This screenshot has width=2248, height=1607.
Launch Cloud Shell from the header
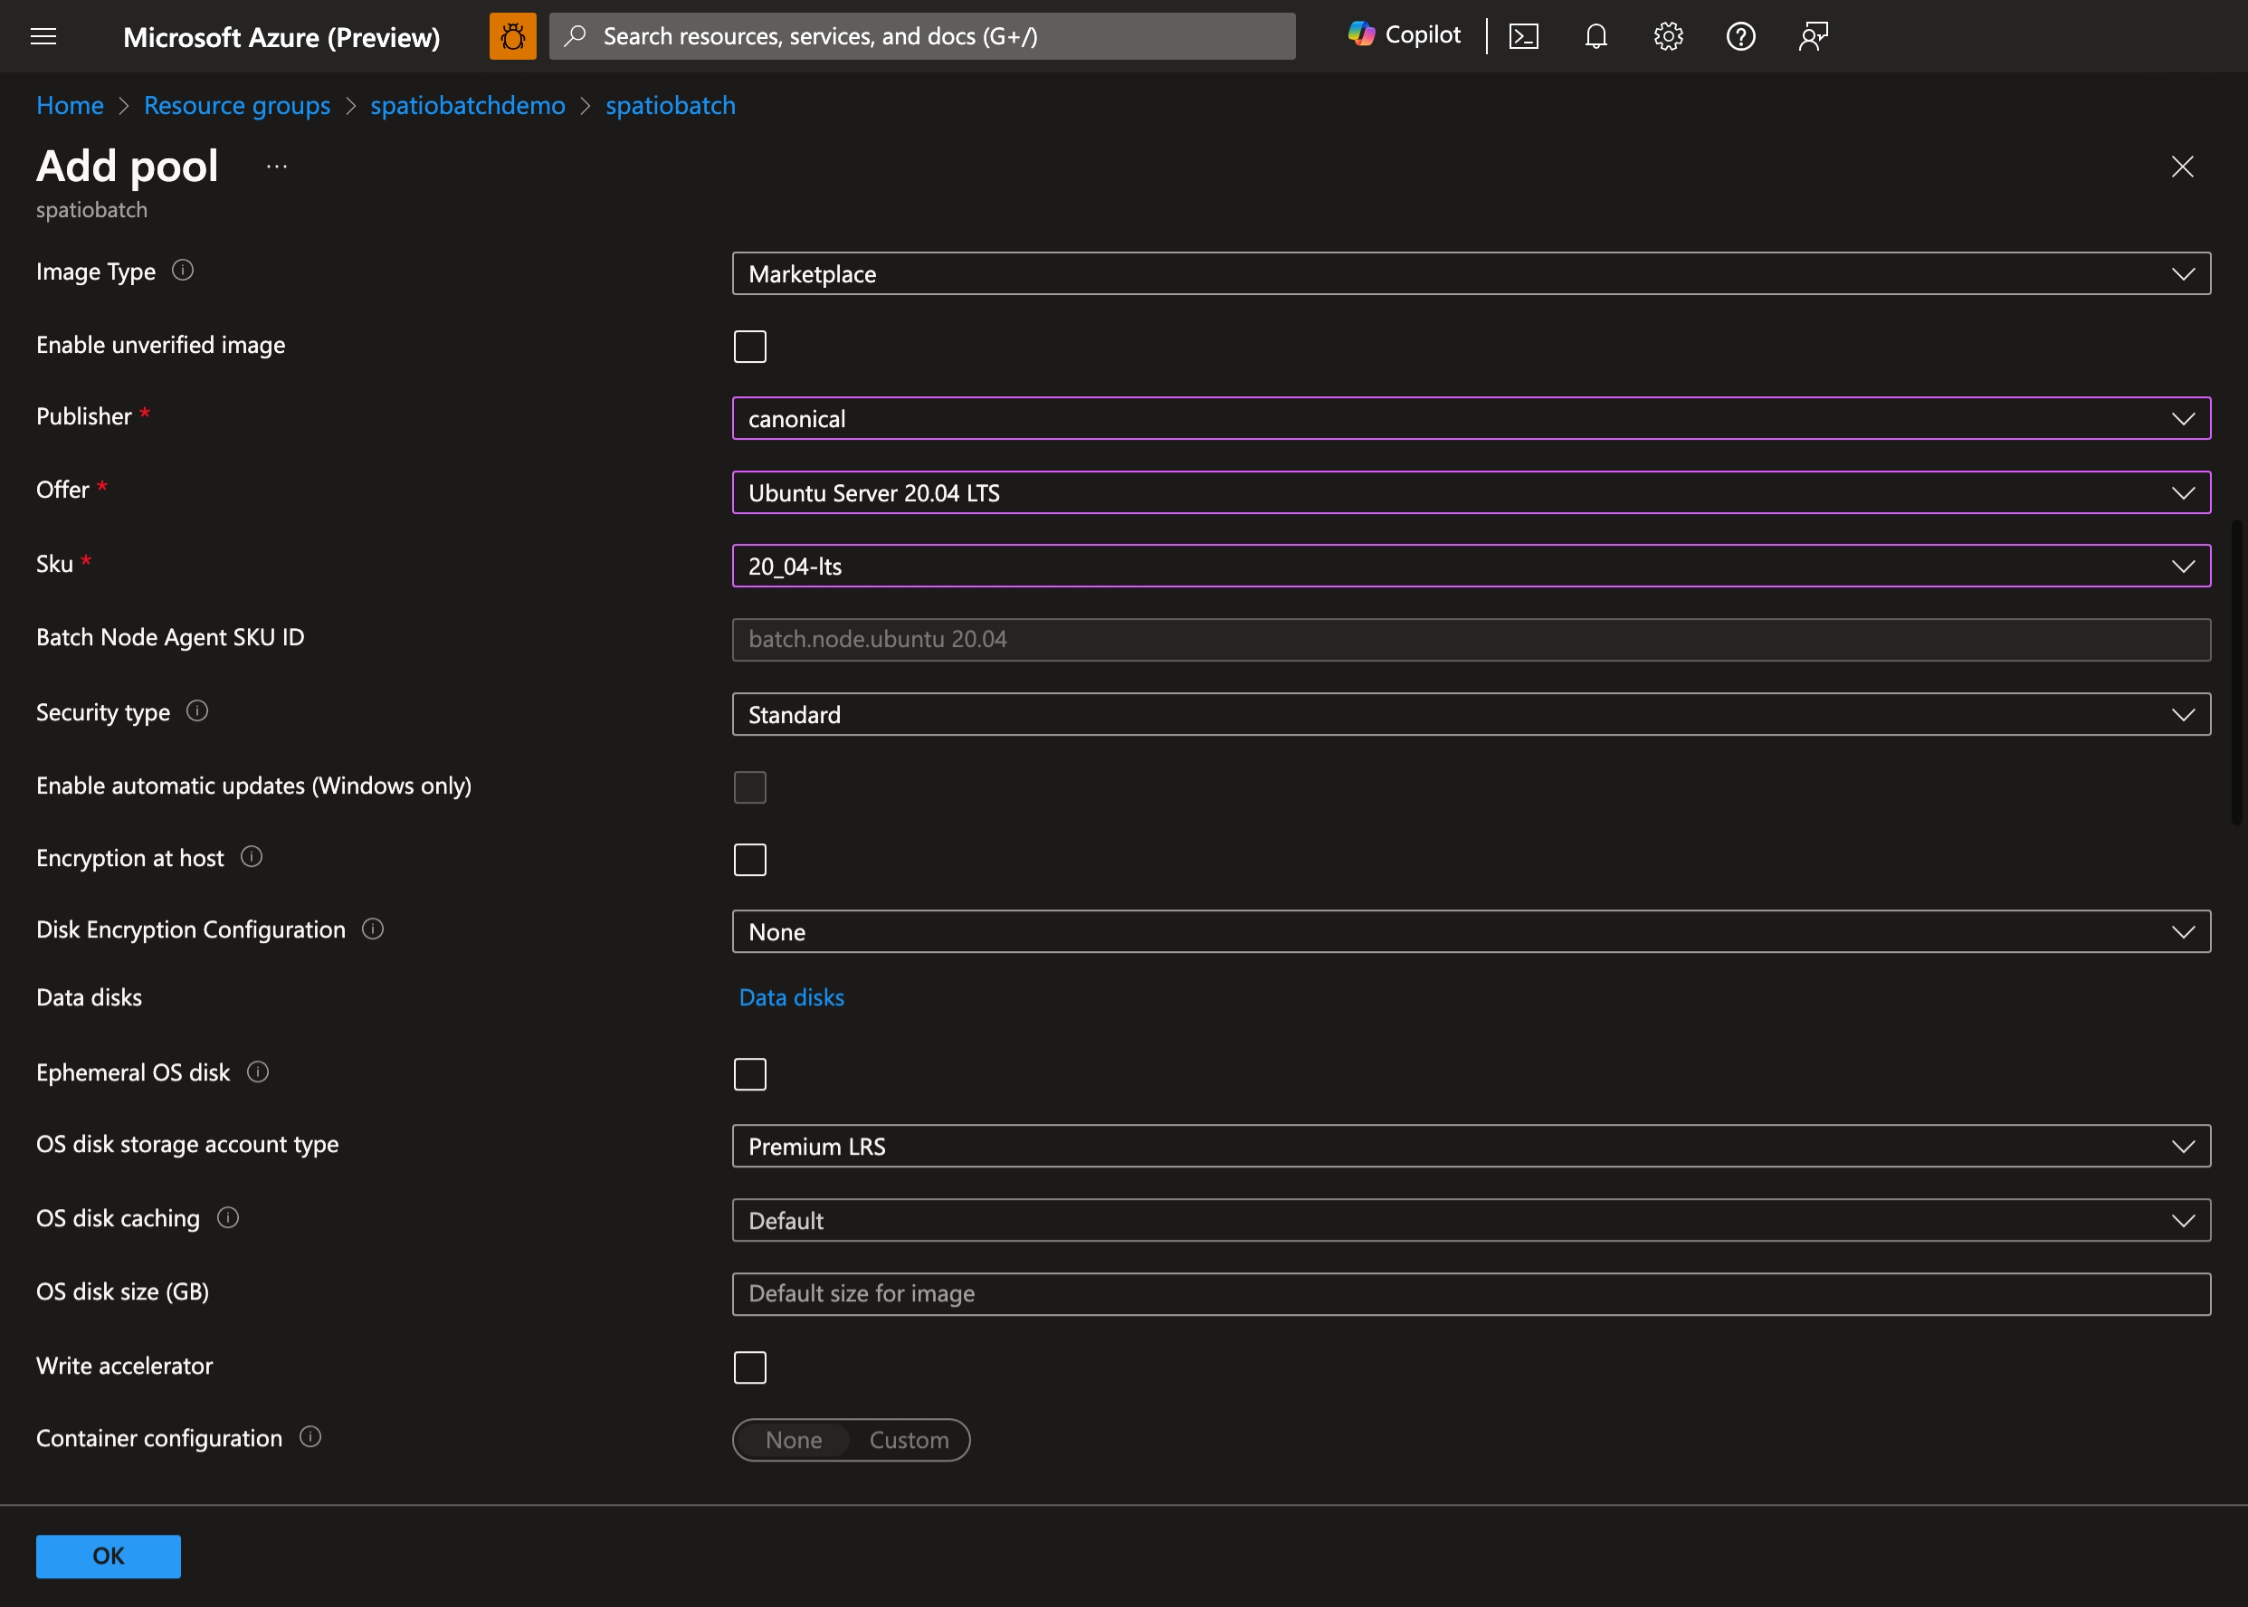click(1523, 37)
